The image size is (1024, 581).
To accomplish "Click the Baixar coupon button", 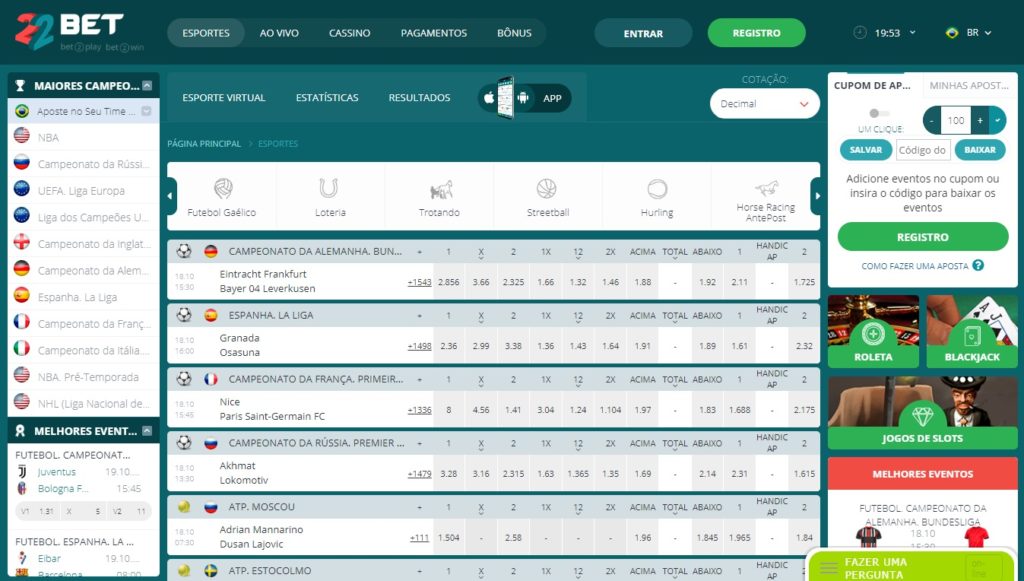I will 980,149.
